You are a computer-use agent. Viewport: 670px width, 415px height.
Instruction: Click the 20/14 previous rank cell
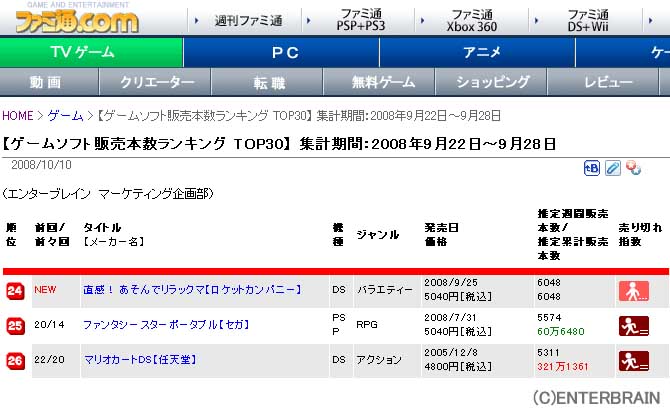[49, 325]
